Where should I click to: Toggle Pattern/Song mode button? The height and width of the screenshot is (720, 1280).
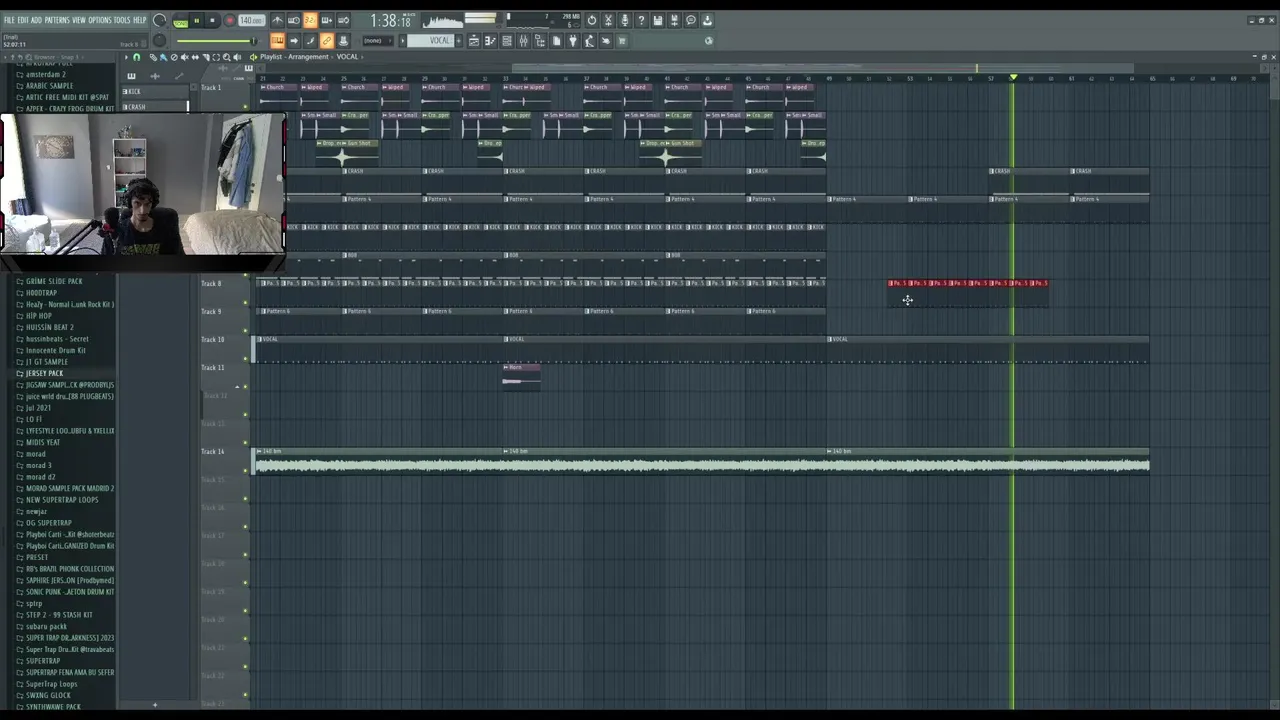[x=180, y=21]
